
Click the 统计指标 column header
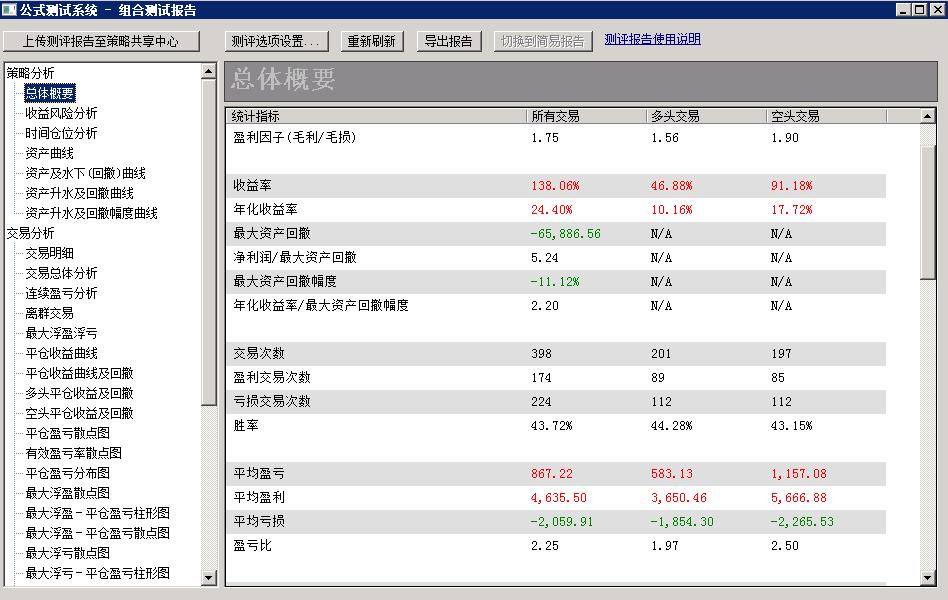(375, 116)
